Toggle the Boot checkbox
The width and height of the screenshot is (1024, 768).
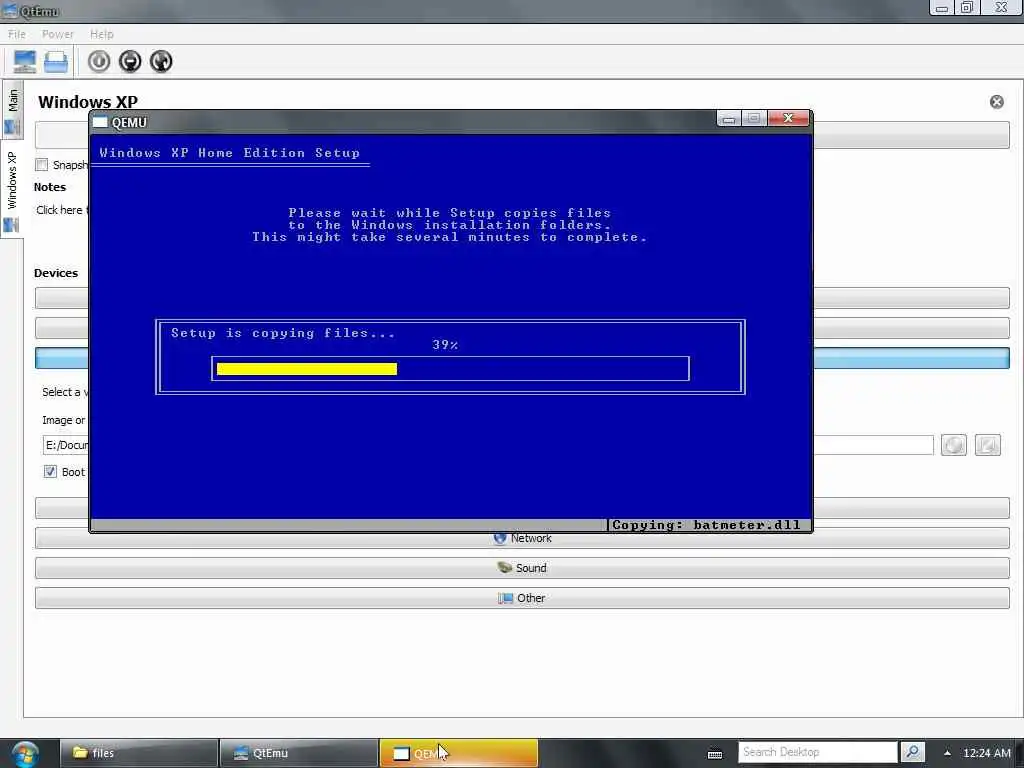50,472
